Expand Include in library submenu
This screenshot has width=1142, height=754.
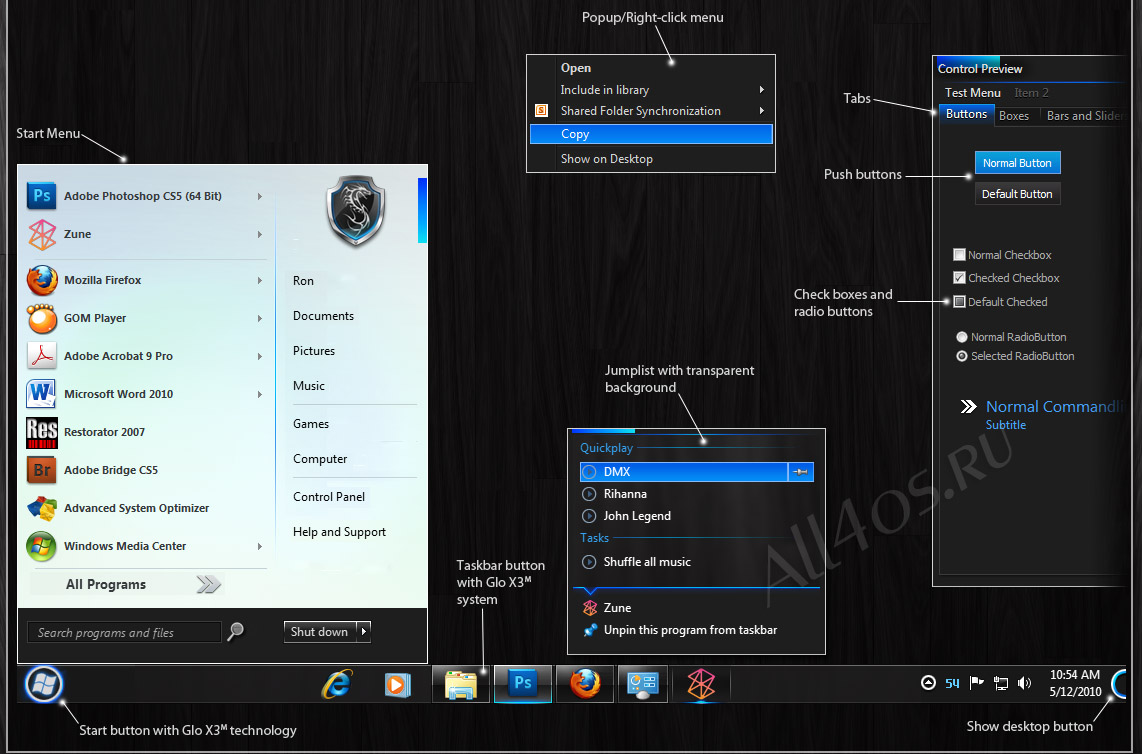coord(762,90)
